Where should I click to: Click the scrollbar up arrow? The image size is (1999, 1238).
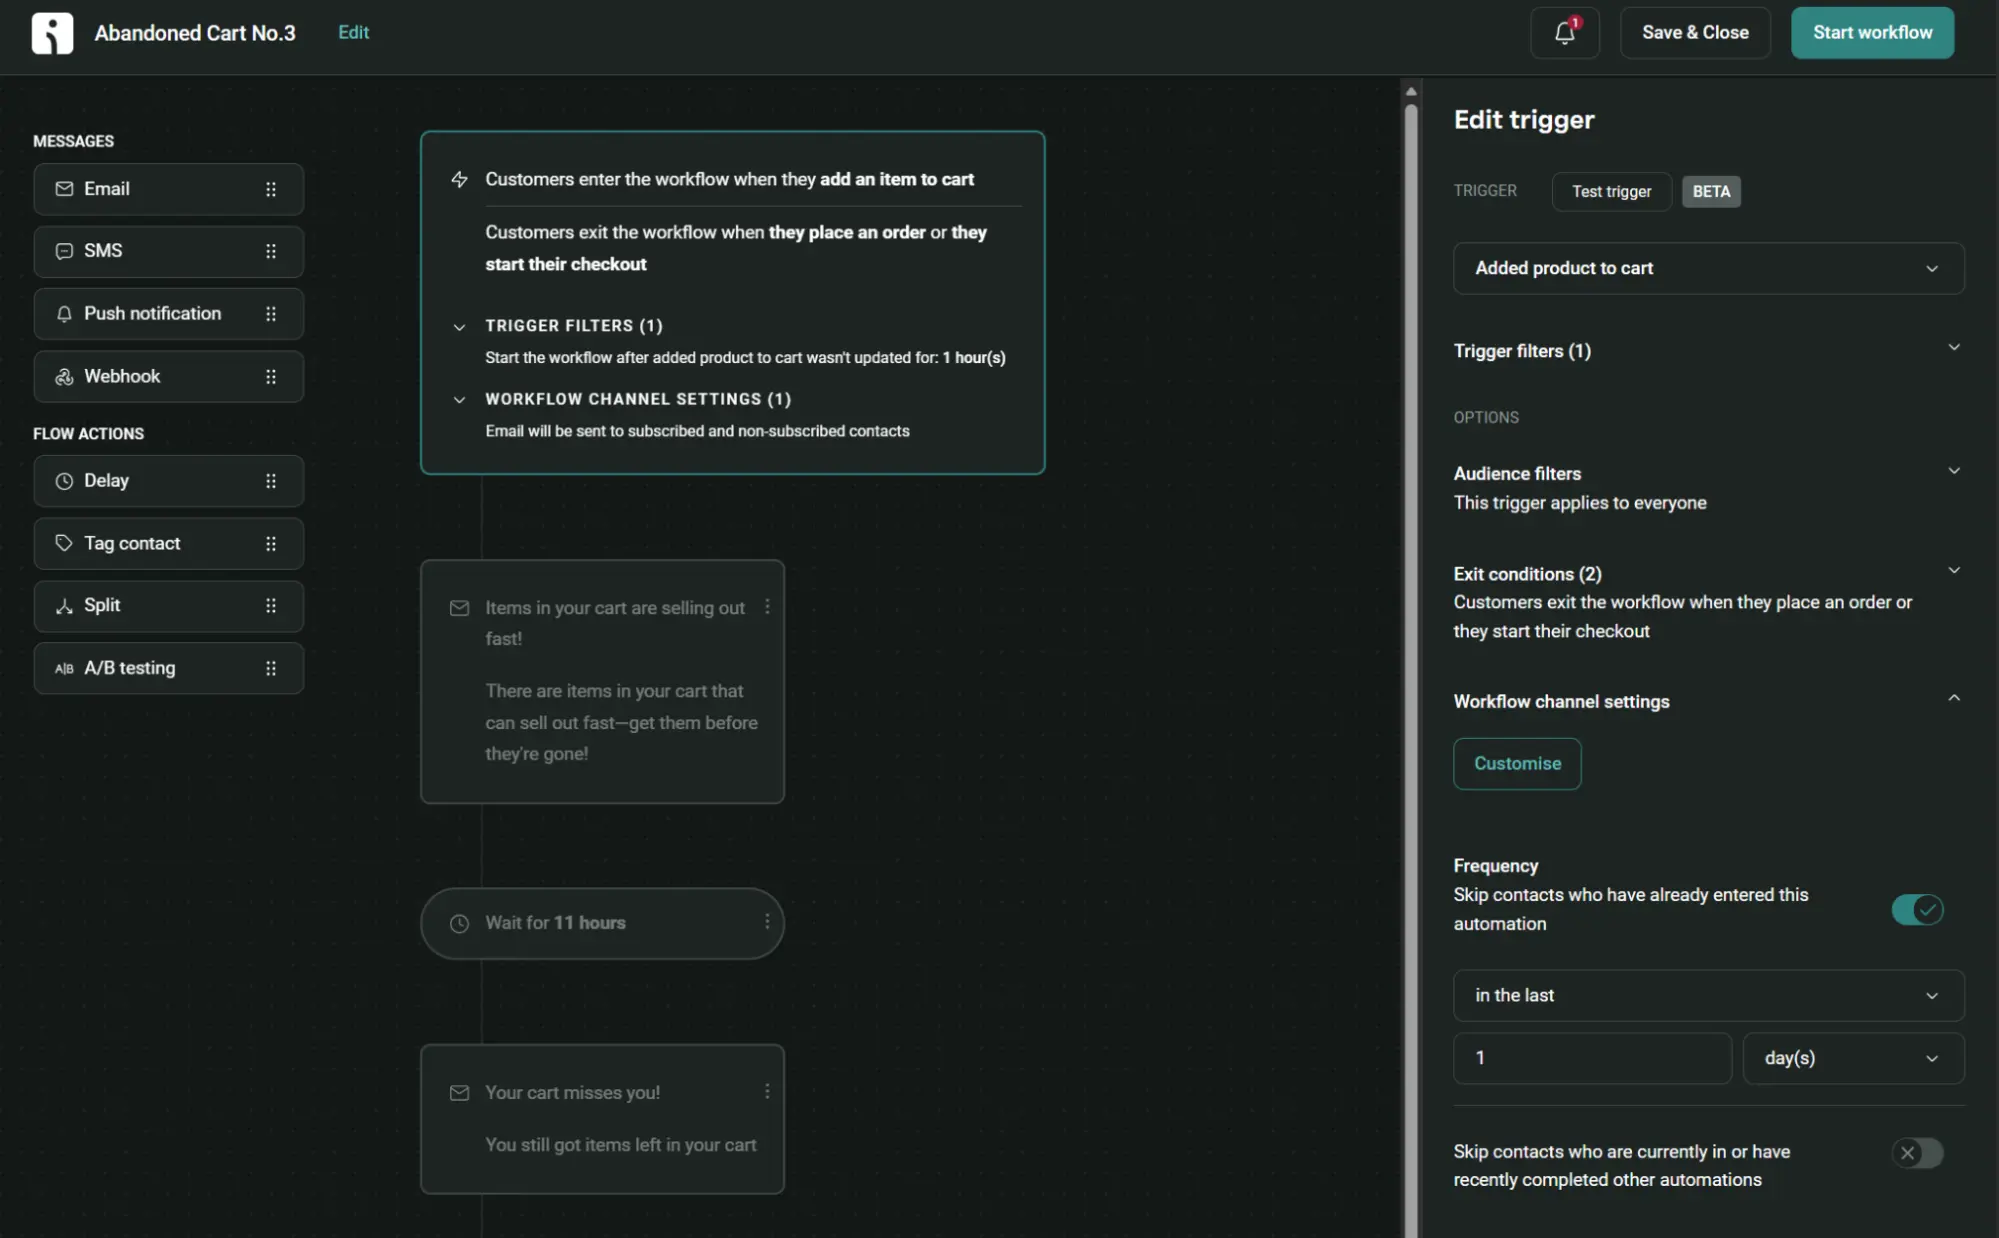[x=1411, y=91]
